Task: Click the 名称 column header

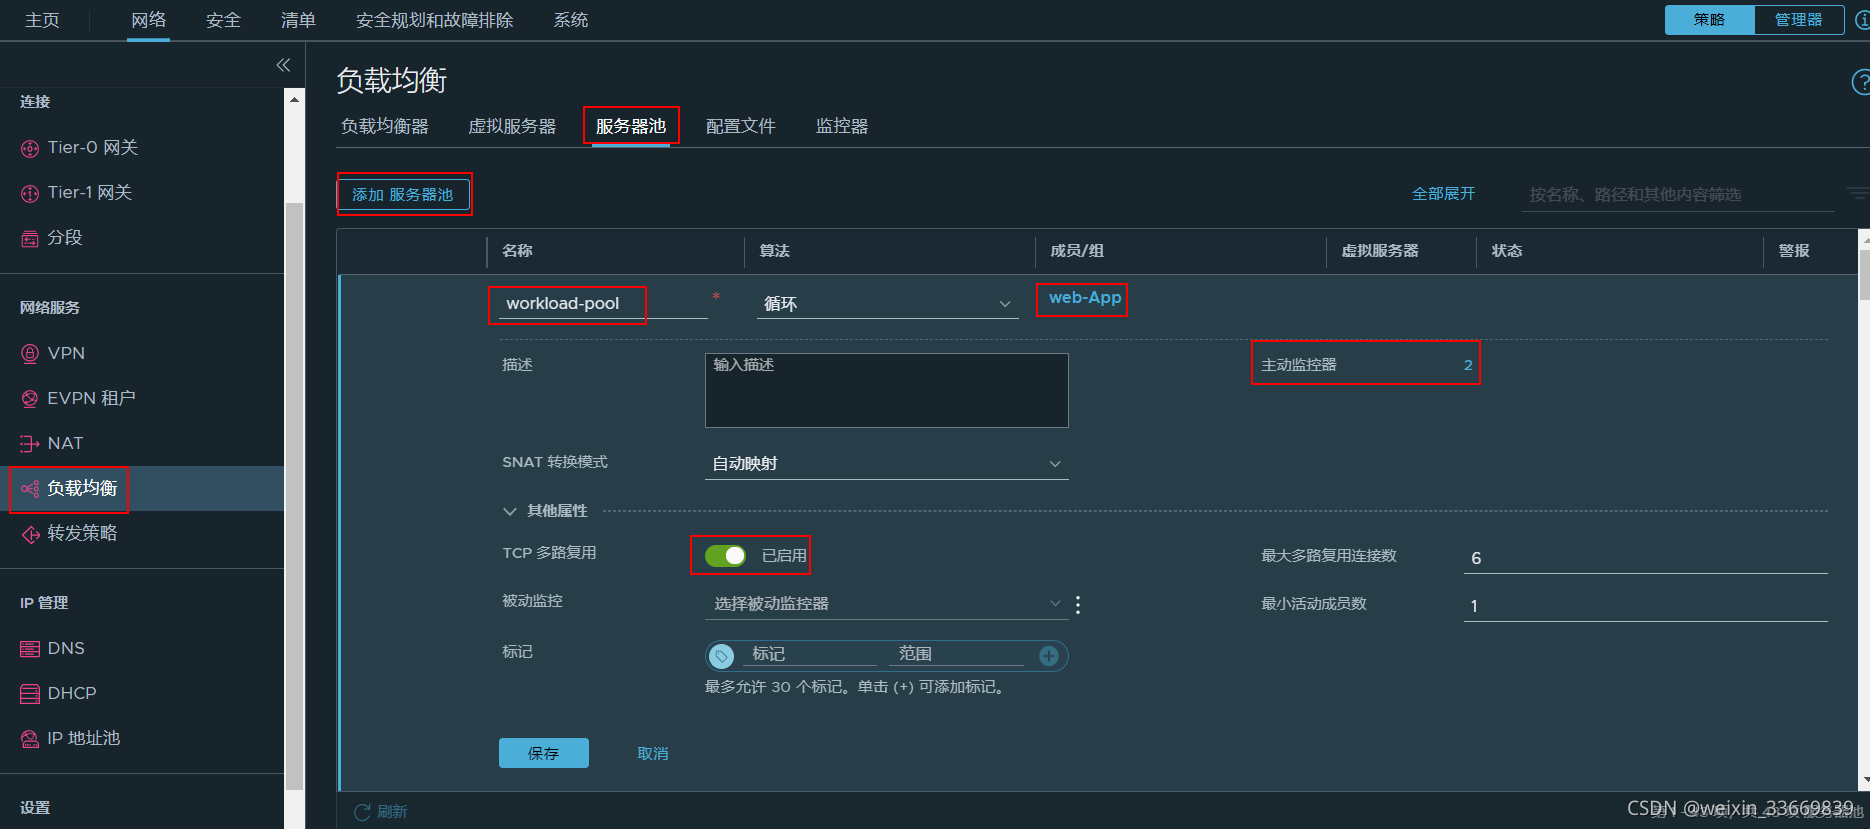Action: 517,251
